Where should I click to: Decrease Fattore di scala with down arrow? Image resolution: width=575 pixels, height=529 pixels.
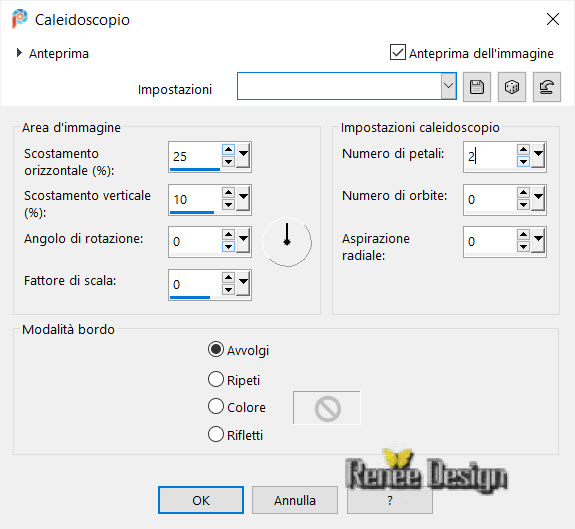[x=228, y=290]
